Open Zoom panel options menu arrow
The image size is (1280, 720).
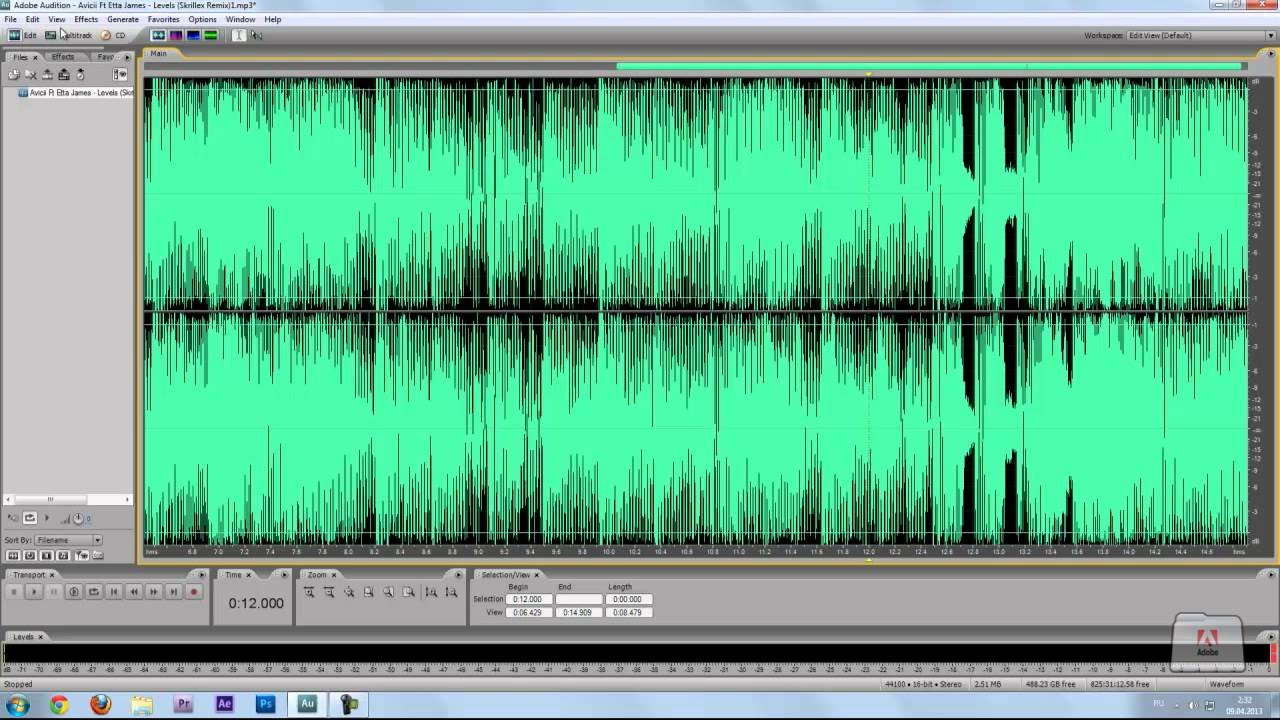pyautogui.click(x=458, y=575)
